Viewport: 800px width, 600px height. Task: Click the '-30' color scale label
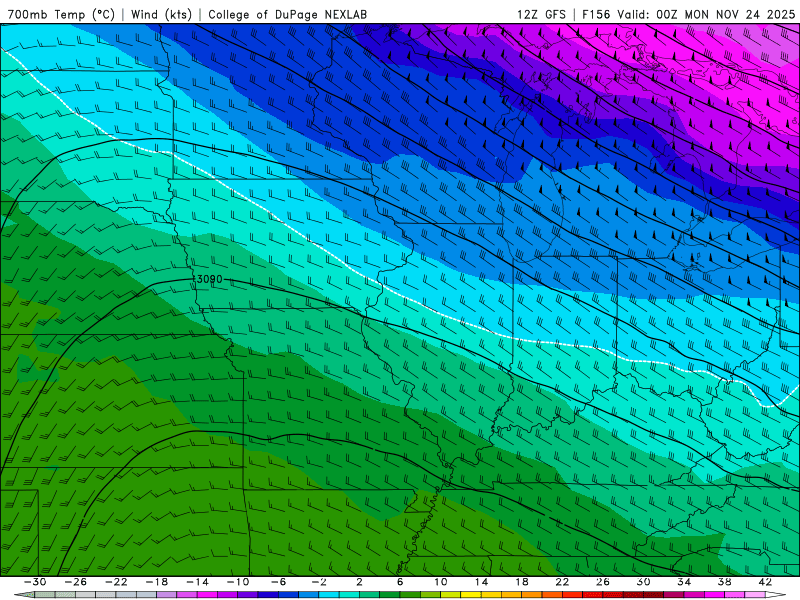[35, 582]
